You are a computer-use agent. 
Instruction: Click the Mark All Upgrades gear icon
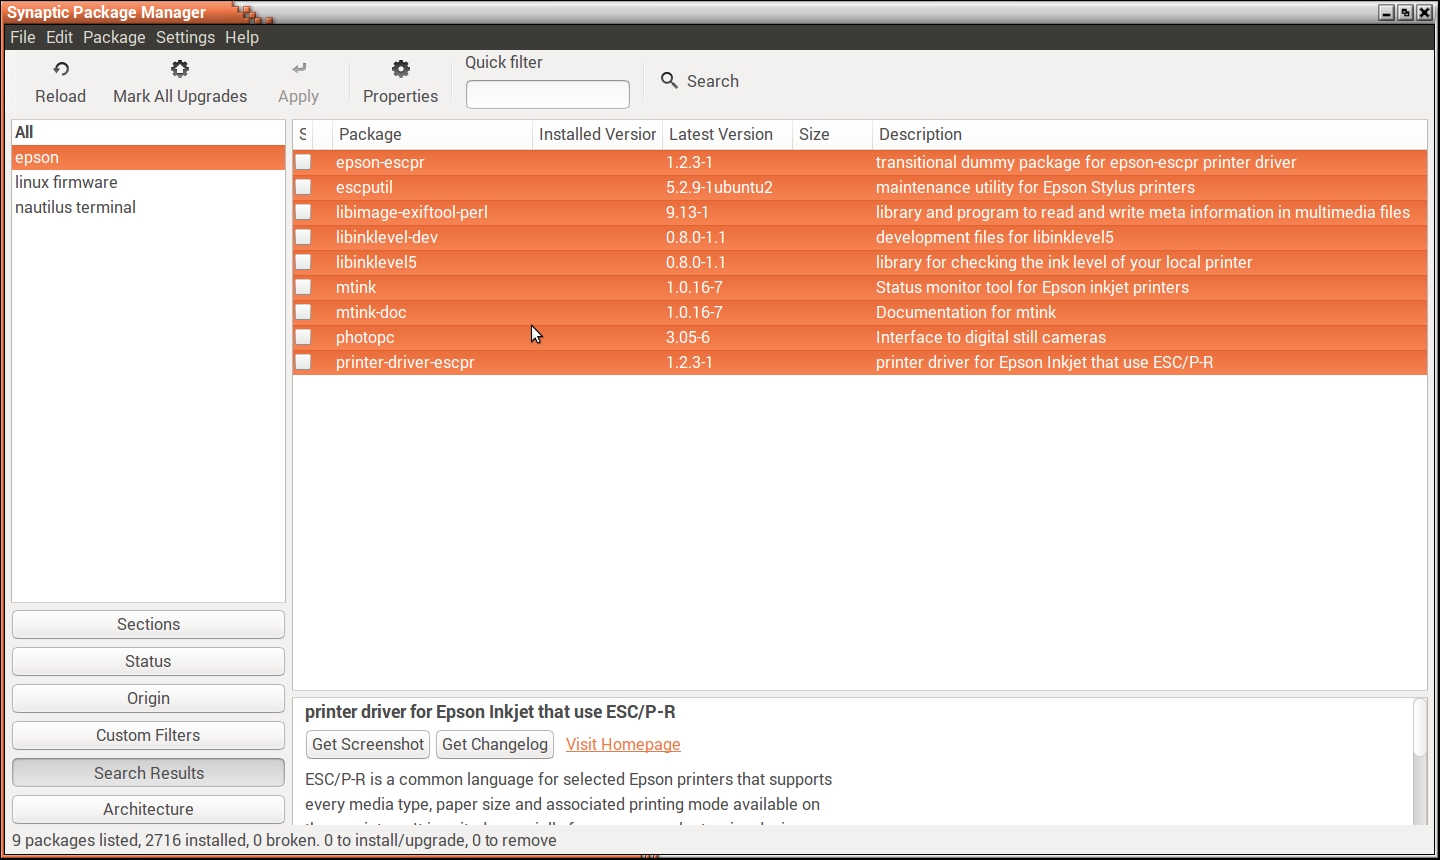tap(180, 69)
